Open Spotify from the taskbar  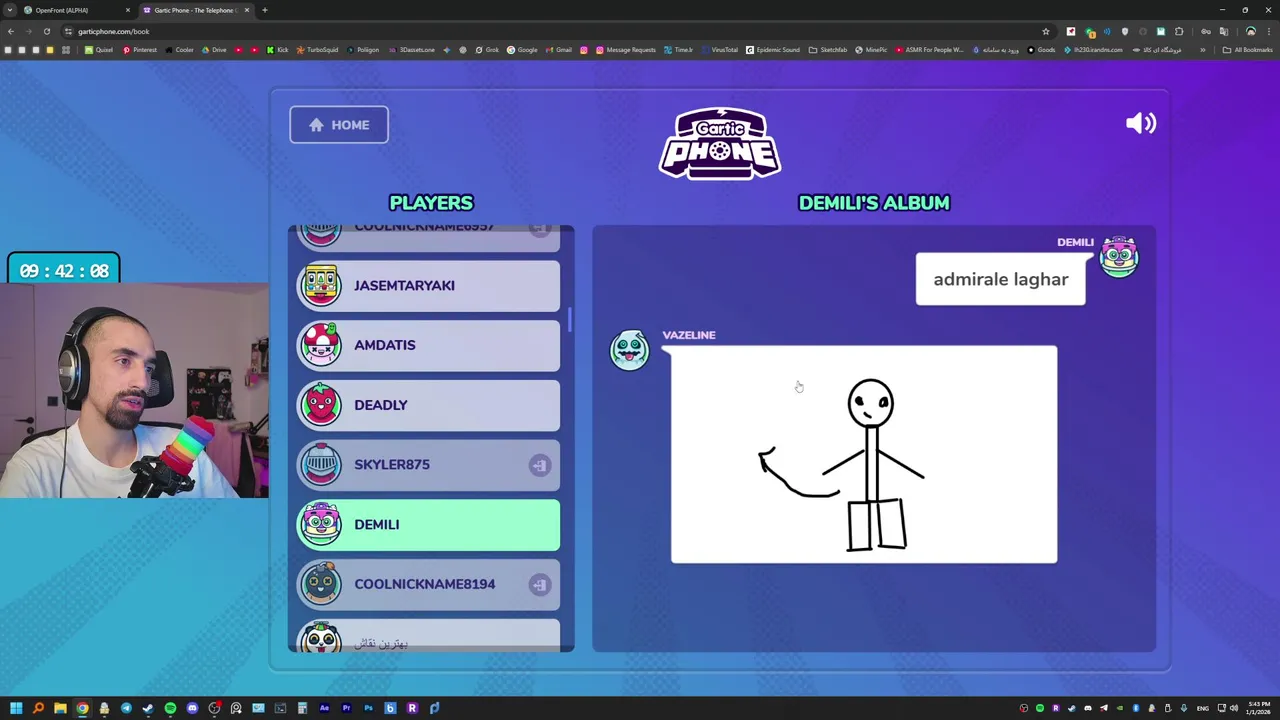[170, 708]
